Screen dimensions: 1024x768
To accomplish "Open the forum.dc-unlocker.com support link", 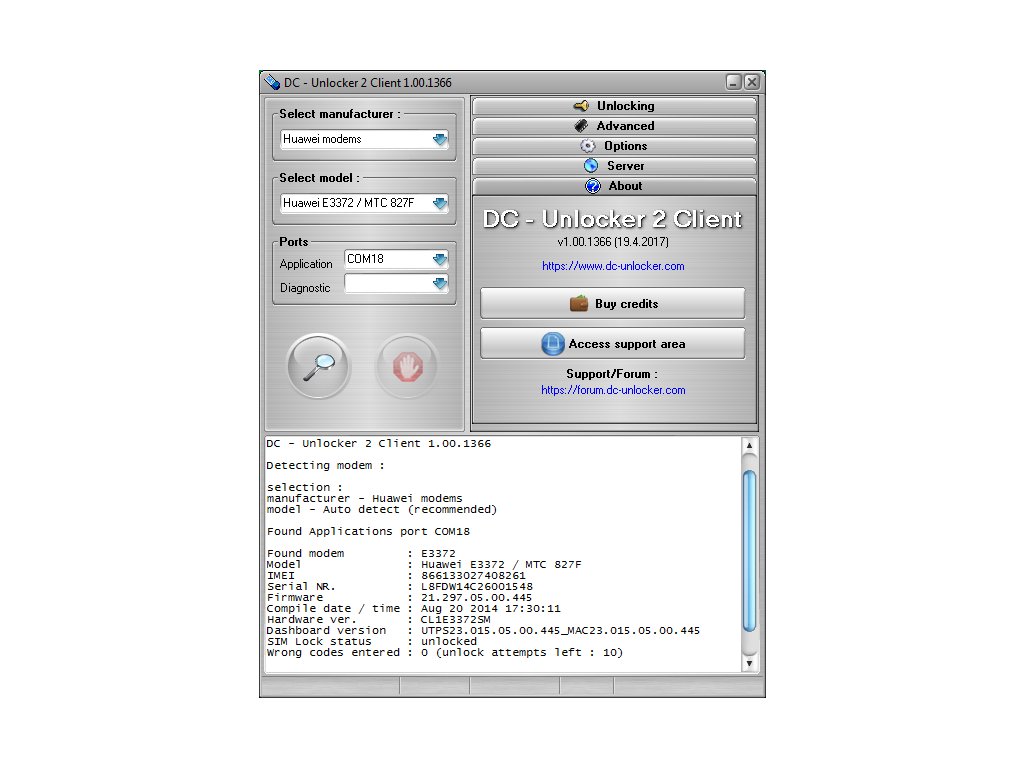I will pyautogui.click(x=613, y=390).
